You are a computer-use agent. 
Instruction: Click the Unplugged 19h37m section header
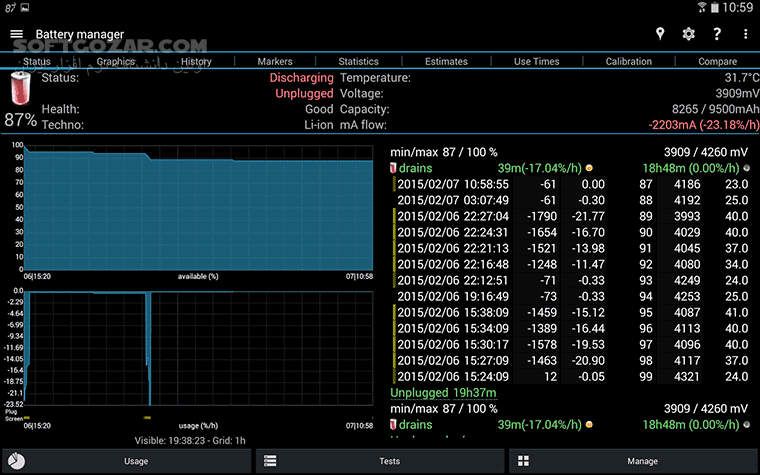[x=445, y=393]
